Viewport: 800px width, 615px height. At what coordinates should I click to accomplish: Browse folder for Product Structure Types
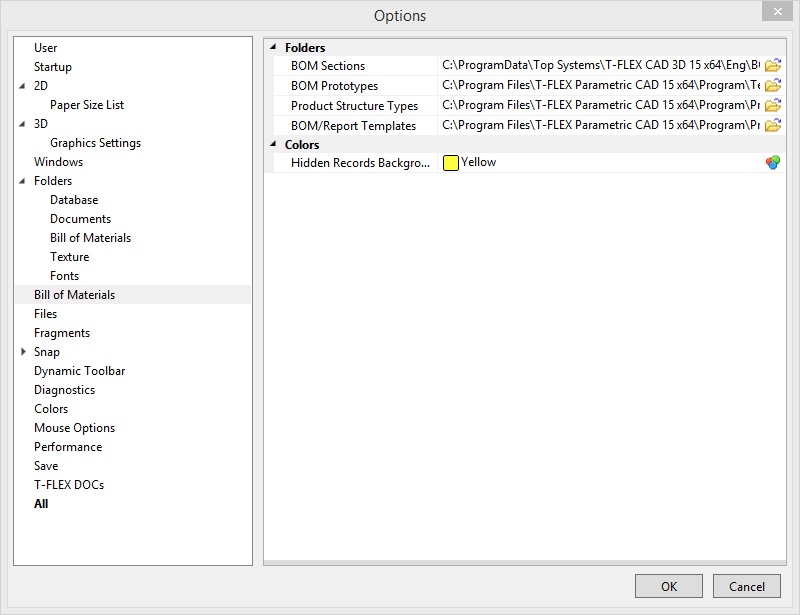(x=773, y=106)
